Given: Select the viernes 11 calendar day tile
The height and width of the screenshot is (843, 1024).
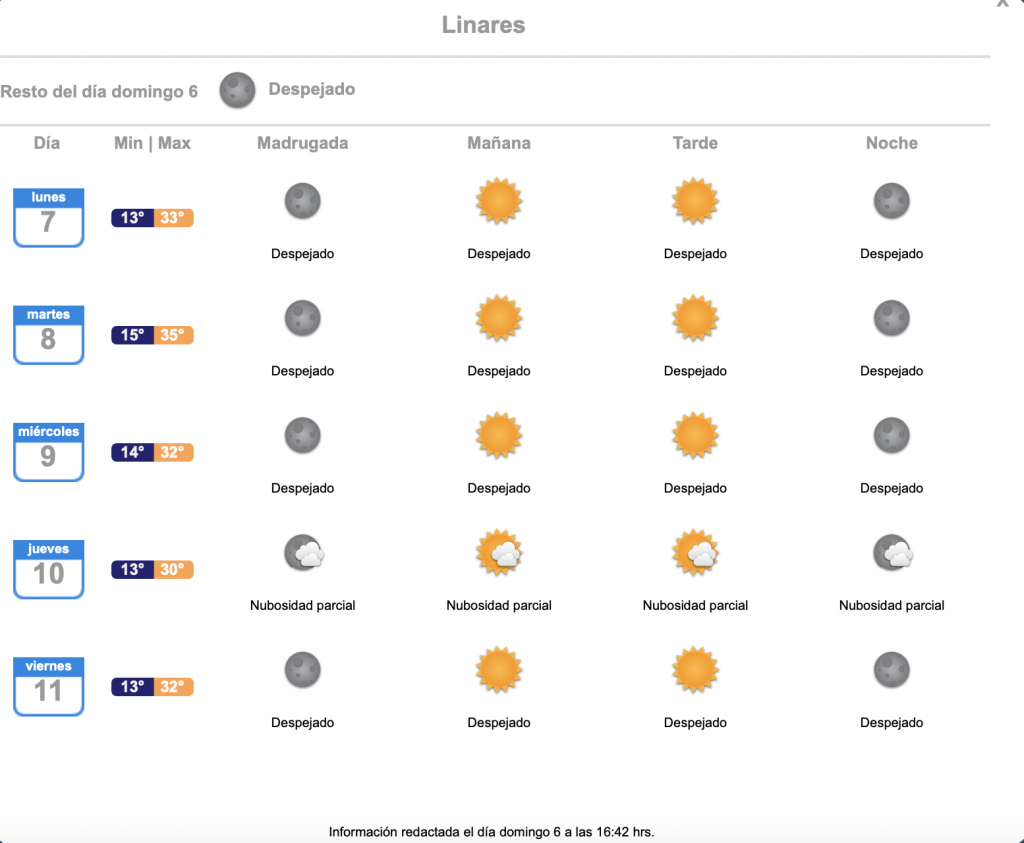Looking at the screenshot, I should (x=48, y=686).
